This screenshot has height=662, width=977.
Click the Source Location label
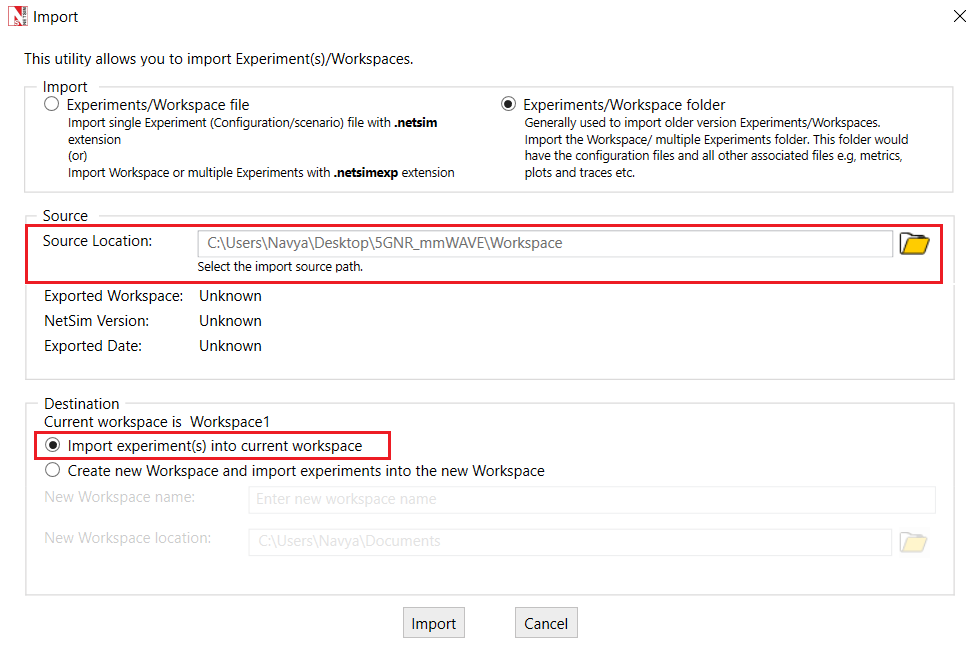(x=97, y=241)
